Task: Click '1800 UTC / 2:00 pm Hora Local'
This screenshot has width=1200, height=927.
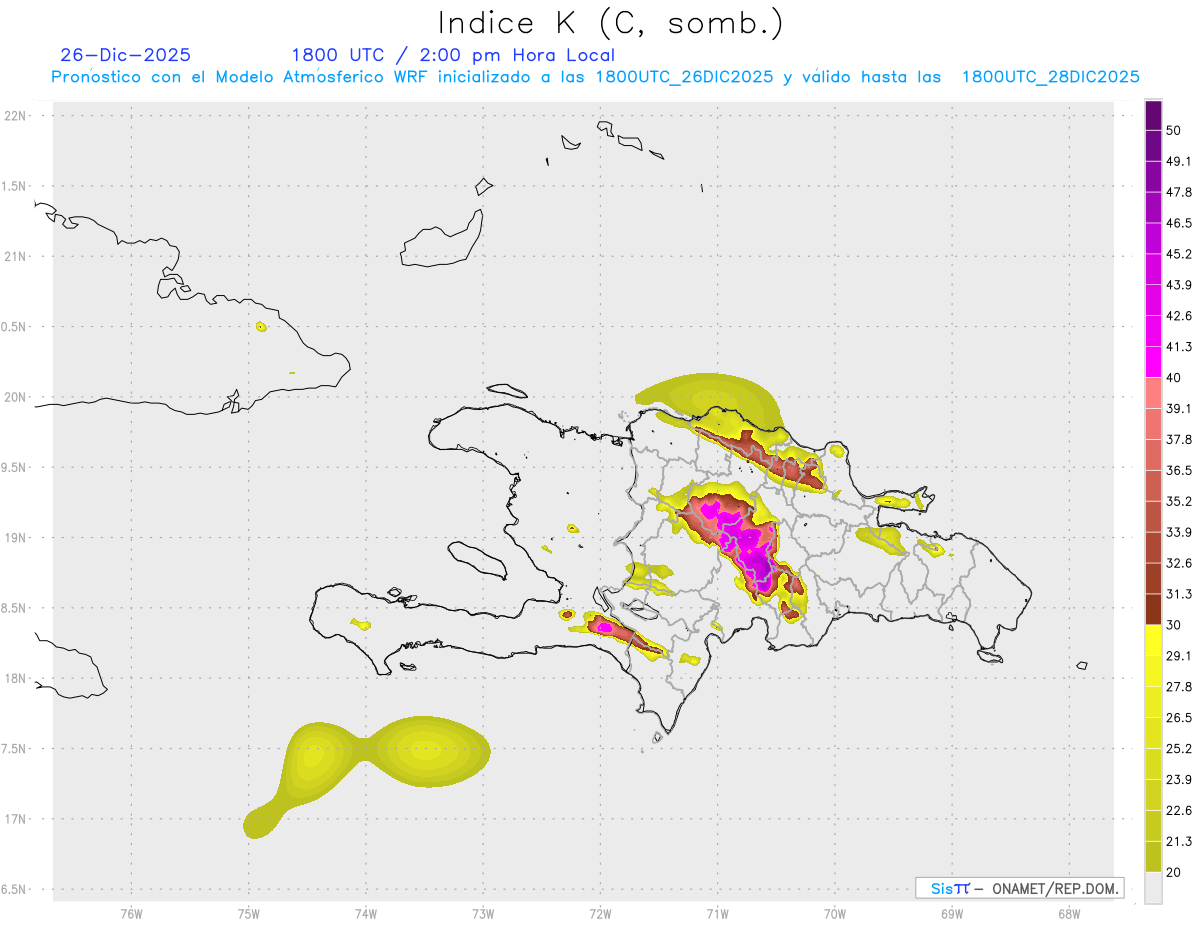Action: coord(453,55)
